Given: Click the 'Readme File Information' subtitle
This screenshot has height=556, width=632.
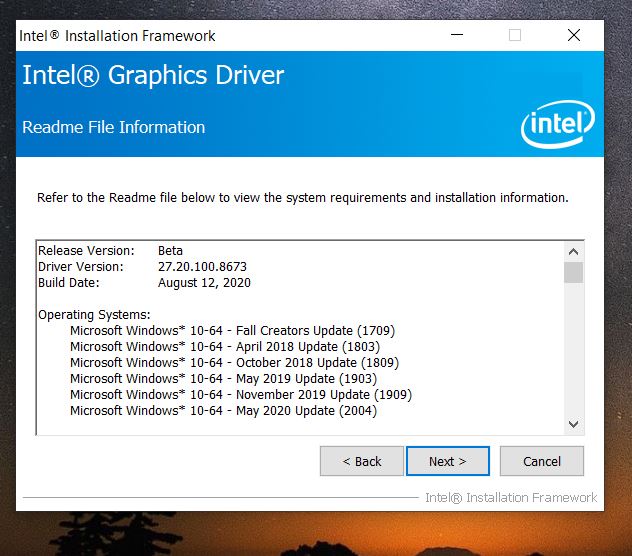Looking at the screenshot, I should [113, 127].
